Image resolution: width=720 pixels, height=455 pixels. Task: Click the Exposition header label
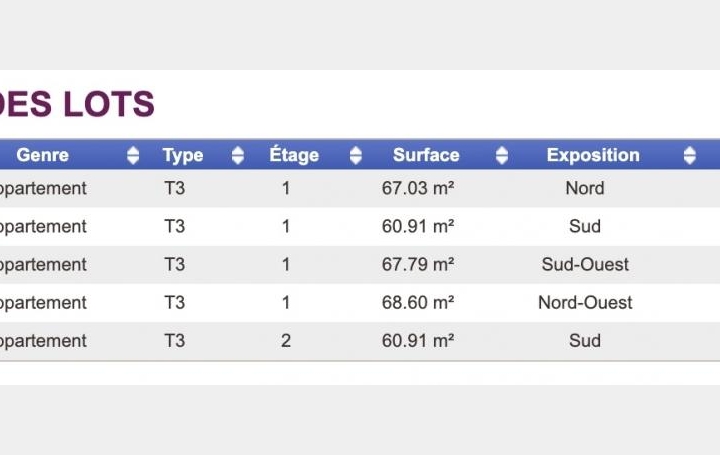click(593, 156)
